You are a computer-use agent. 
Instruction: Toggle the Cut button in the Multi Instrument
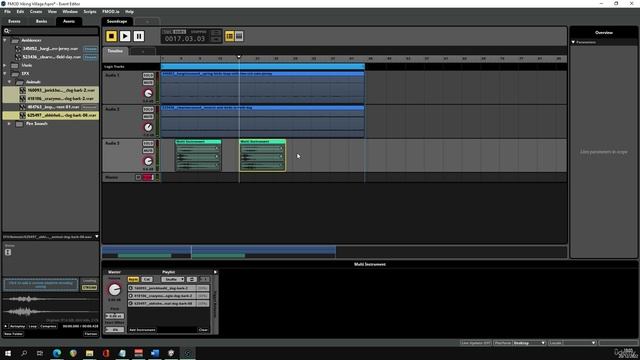(x=147, y=280)
